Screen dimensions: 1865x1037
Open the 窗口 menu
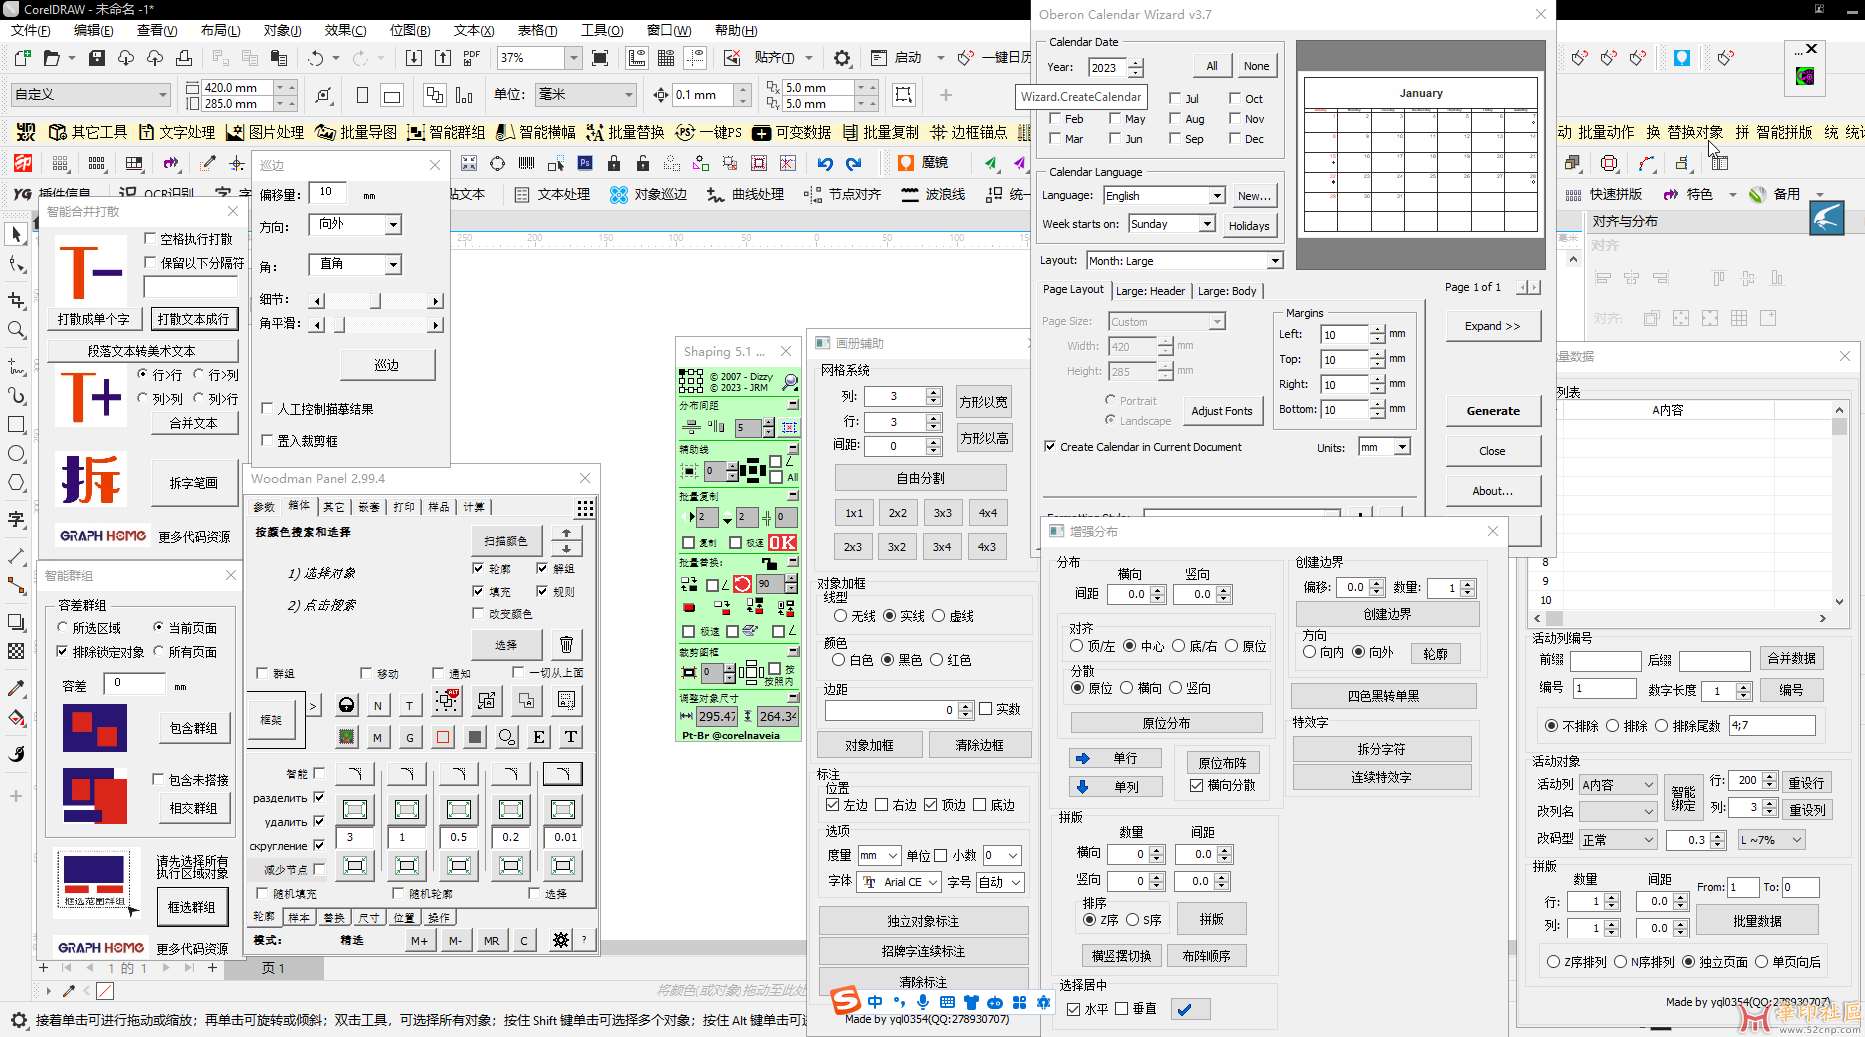click(669, 31)
